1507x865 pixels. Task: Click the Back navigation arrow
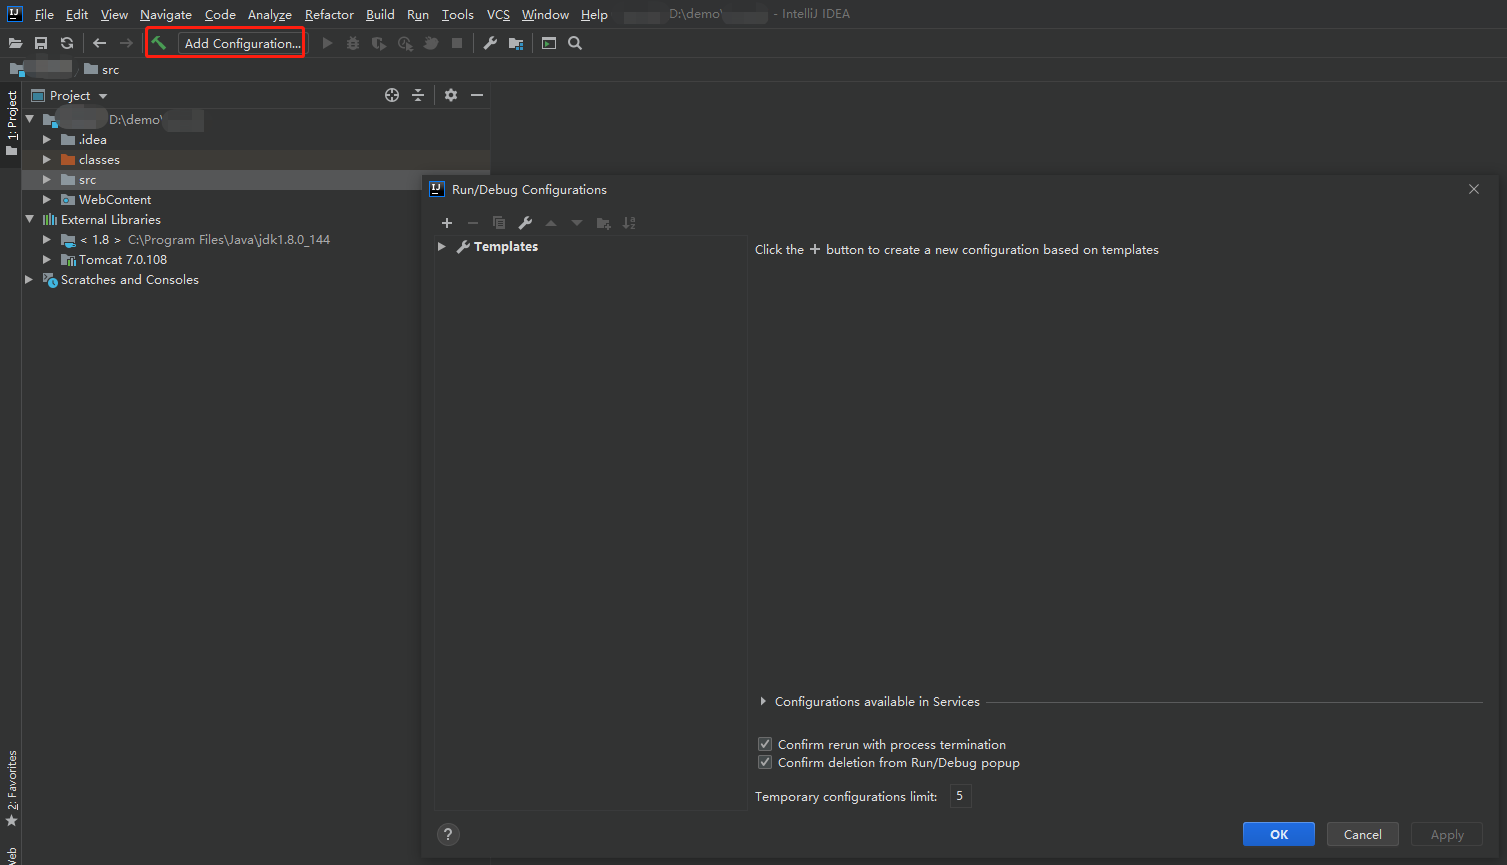[x=99, y=43]
